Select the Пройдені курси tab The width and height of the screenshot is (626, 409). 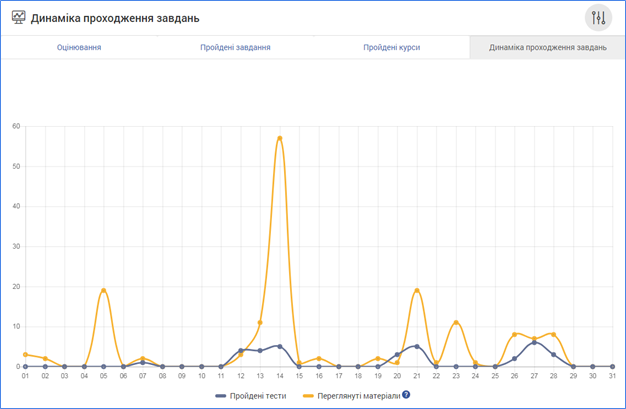click(391, 47)
